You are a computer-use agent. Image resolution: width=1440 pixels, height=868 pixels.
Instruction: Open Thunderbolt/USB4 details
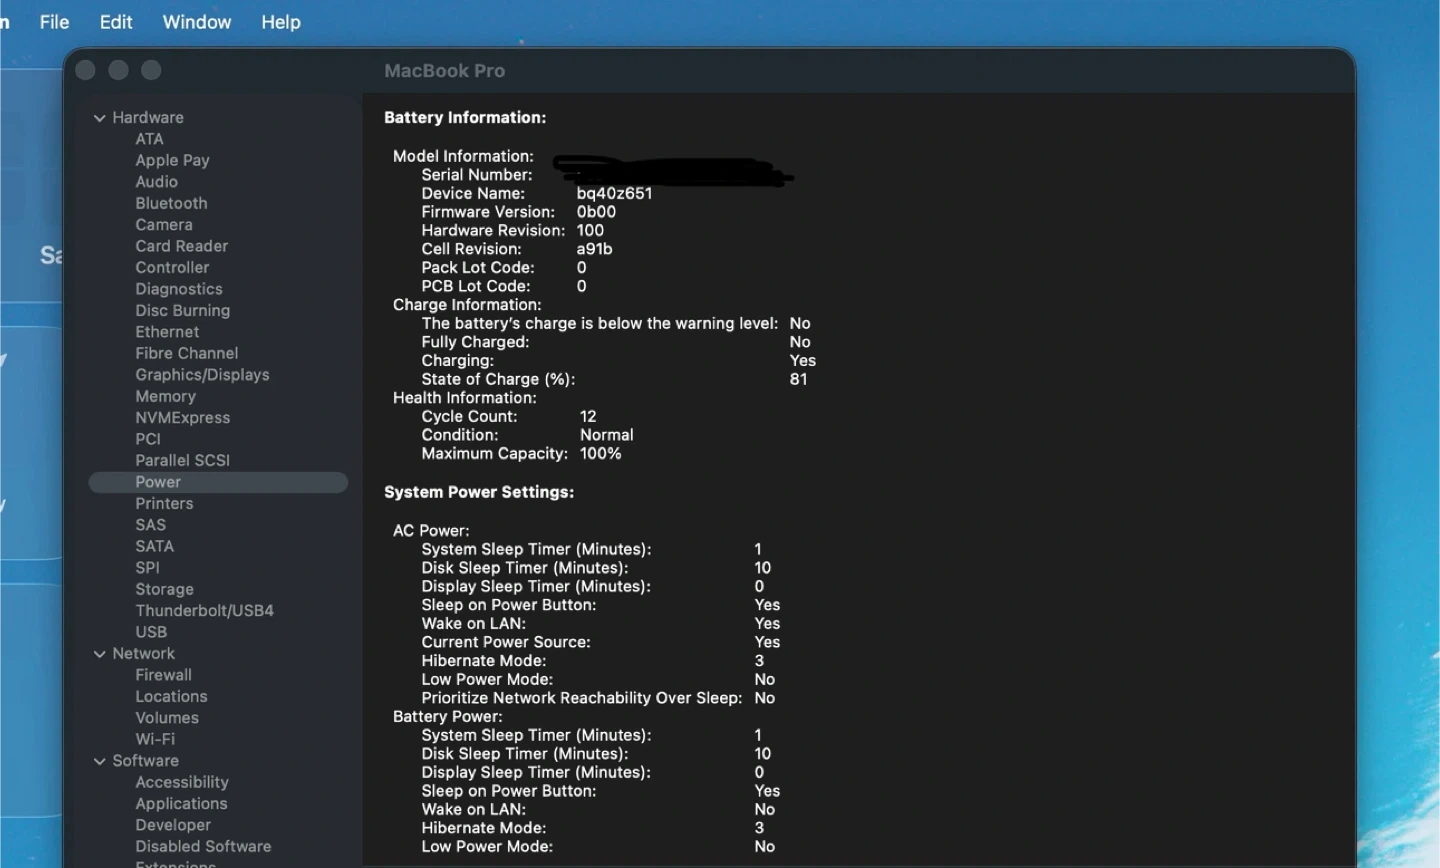pos(204,611)
